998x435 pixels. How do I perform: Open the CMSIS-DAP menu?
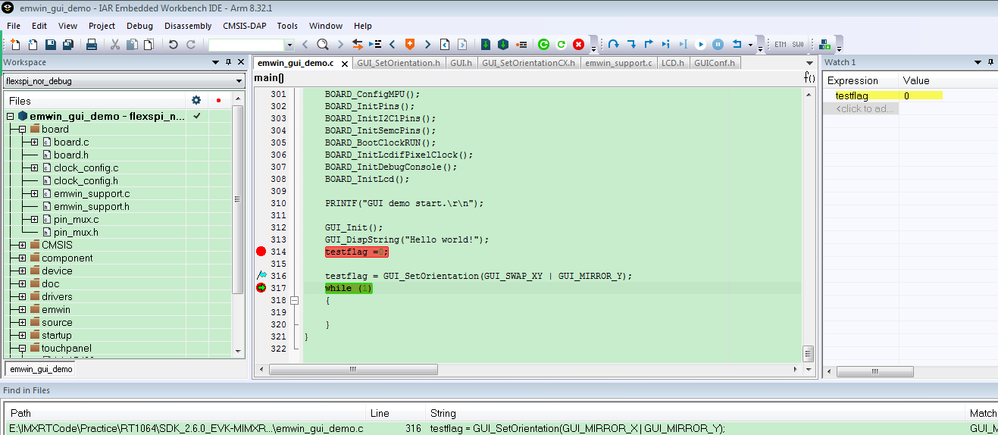point(244,26)
